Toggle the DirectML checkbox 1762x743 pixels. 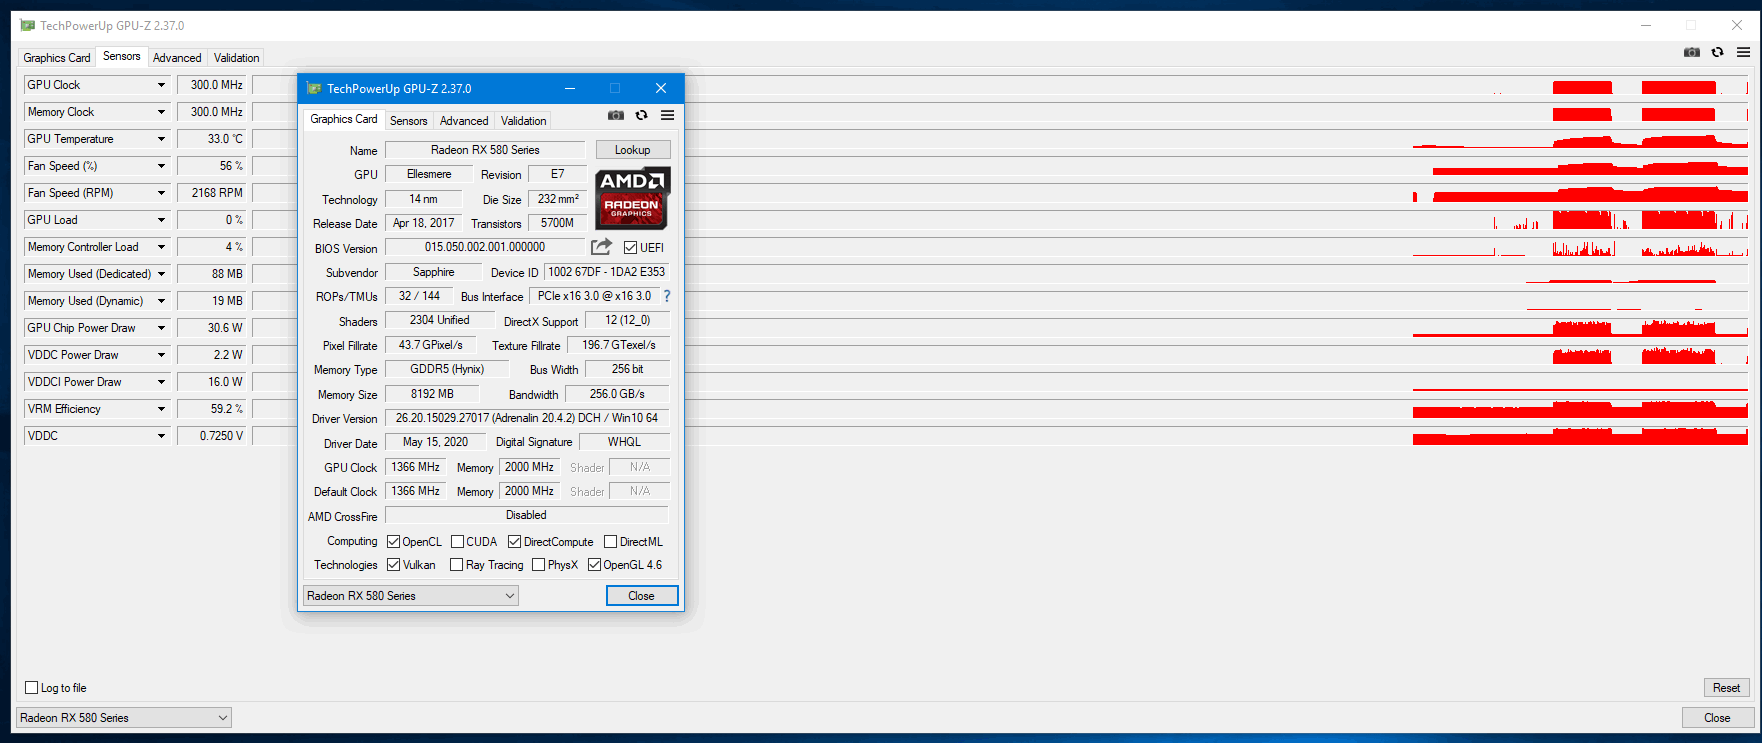click(x=610, y=542)
